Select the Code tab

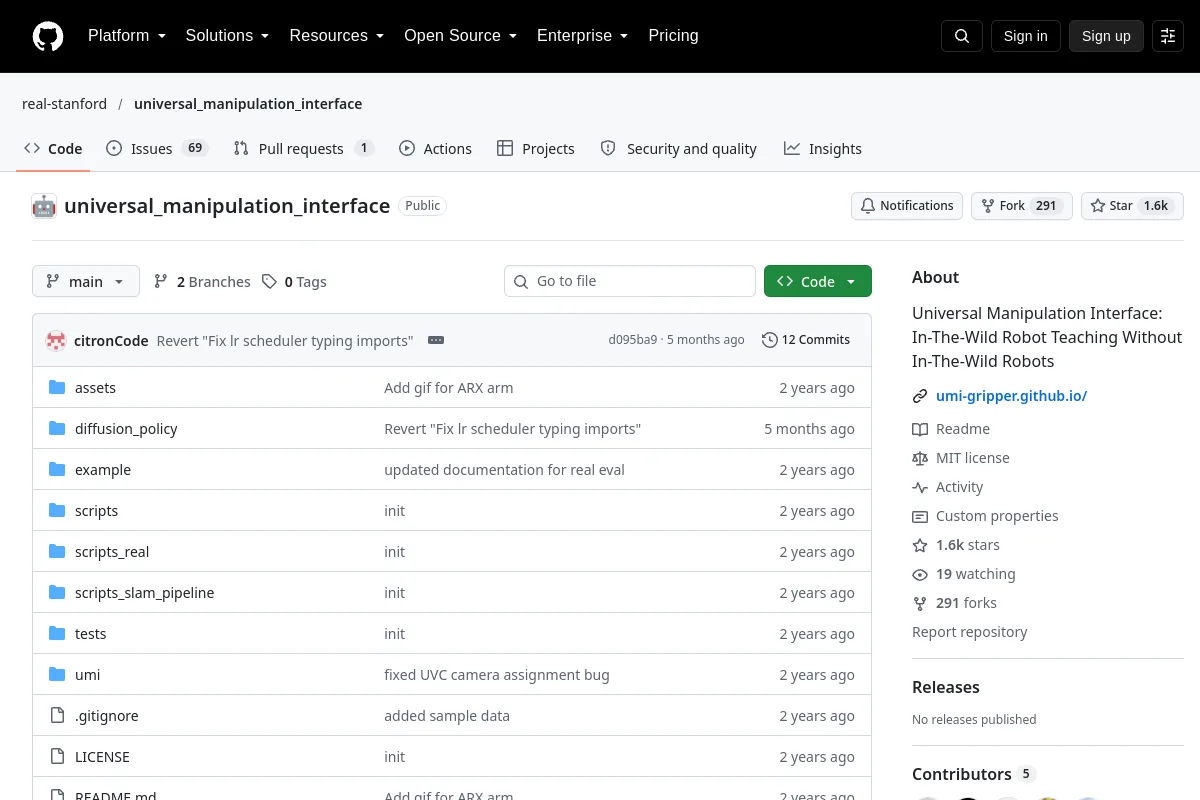point(53,148)
